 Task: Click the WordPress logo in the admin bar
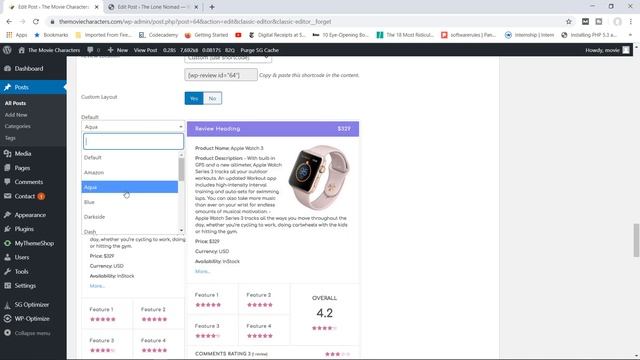(7, 50)
